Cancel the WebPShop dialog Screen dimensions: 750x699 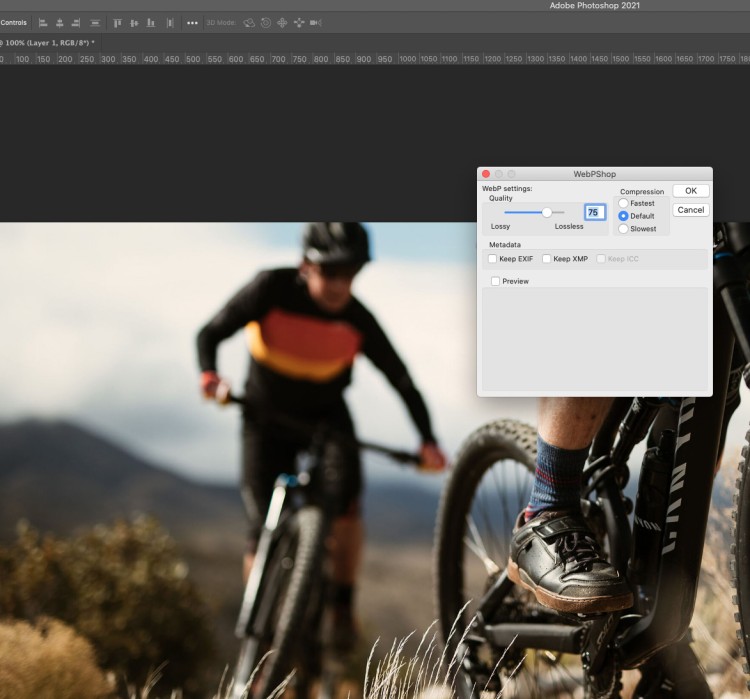tap(690, 210)
